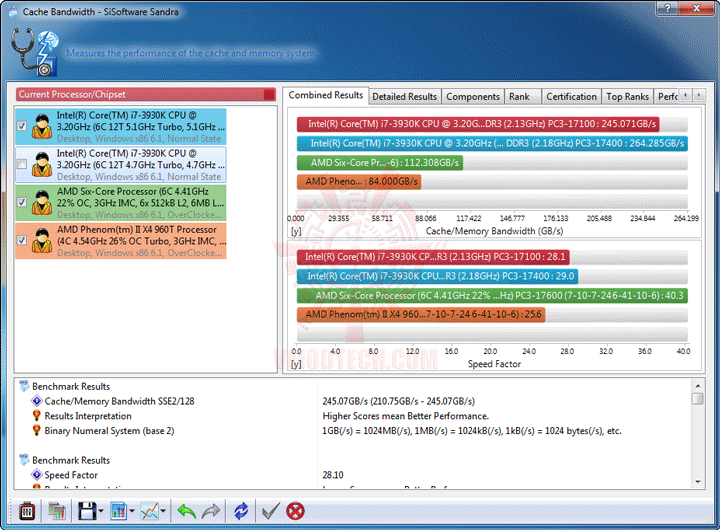The image size is (720, 530).
Task: Open the line graph icon dropdown arrow
Action: pyautogui.click(x=163, y=511)
